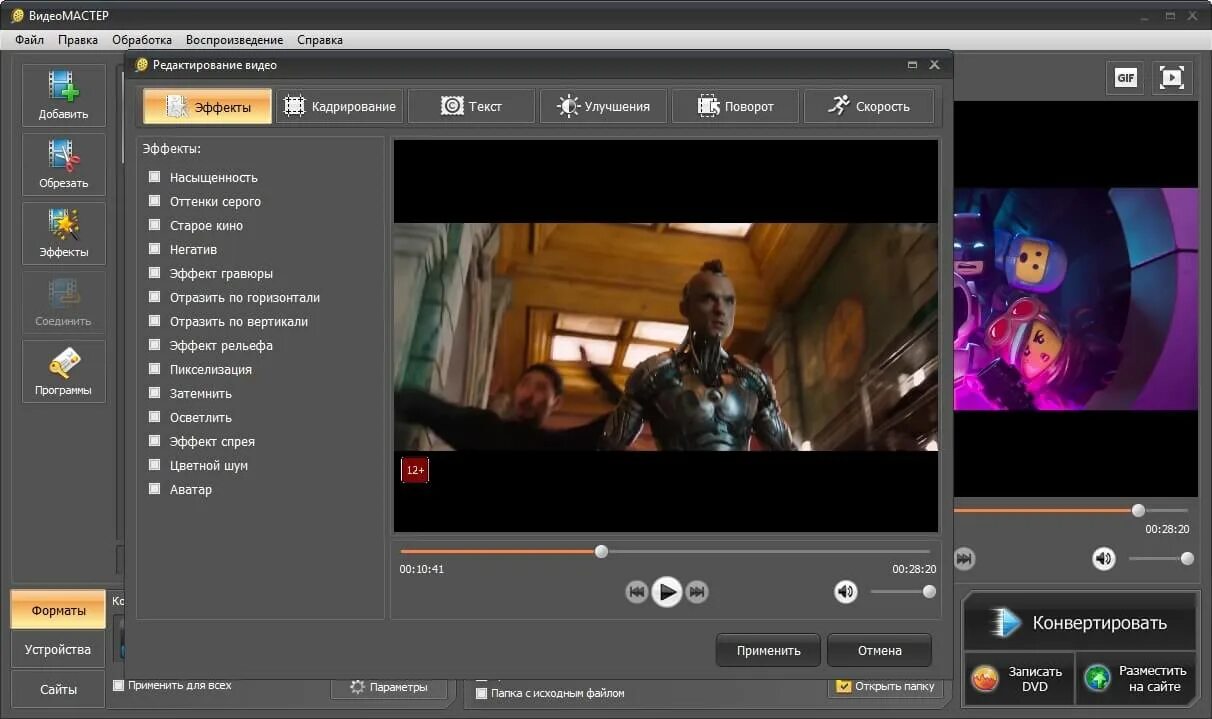Click the next-frame button in main player

(964, 558)
